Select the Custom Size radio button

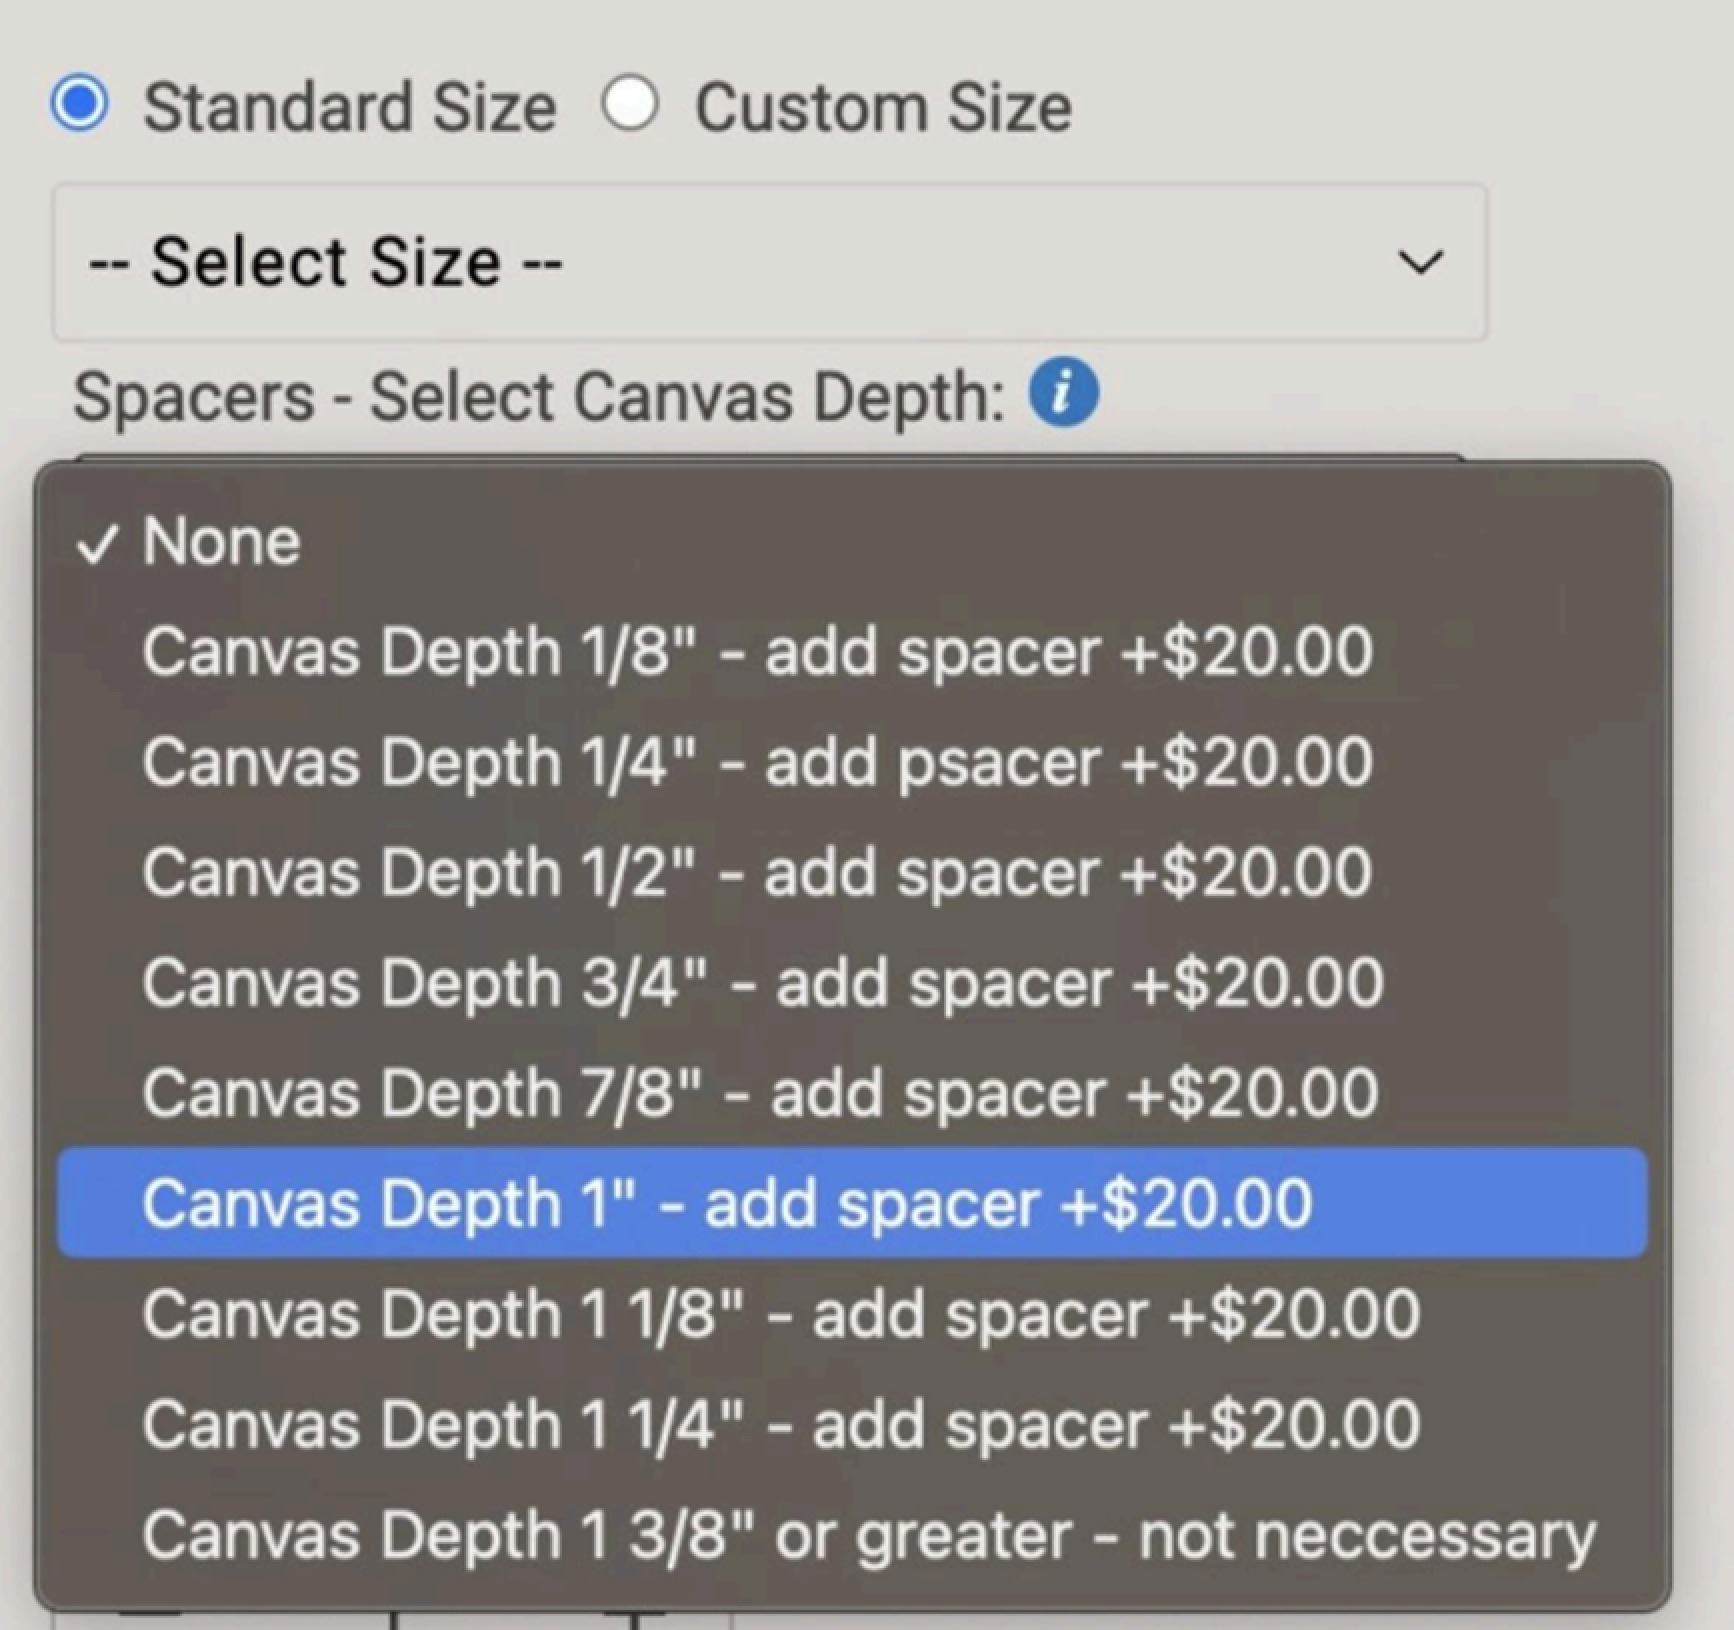(x=629, y=104)
